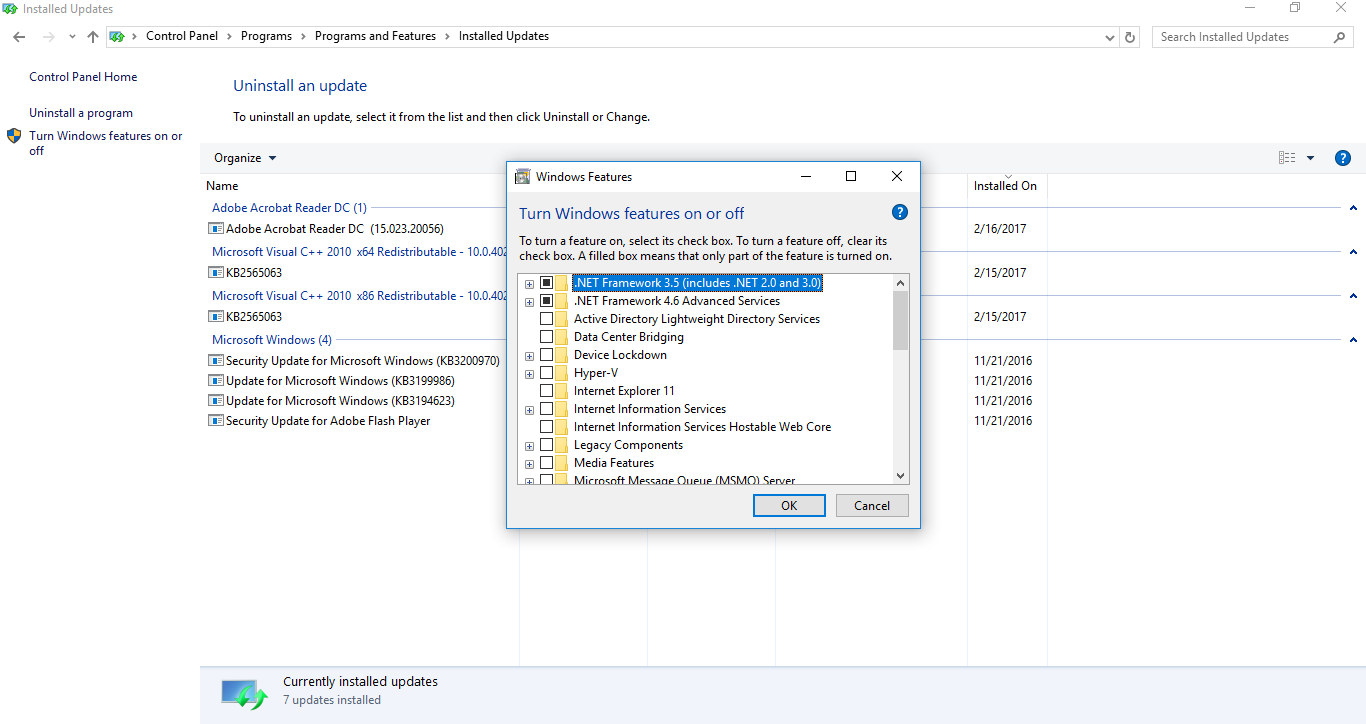Click the icon for Security Update KB3200970
Viewport: 1366px width, 724px height.
[x=215, y=361]
